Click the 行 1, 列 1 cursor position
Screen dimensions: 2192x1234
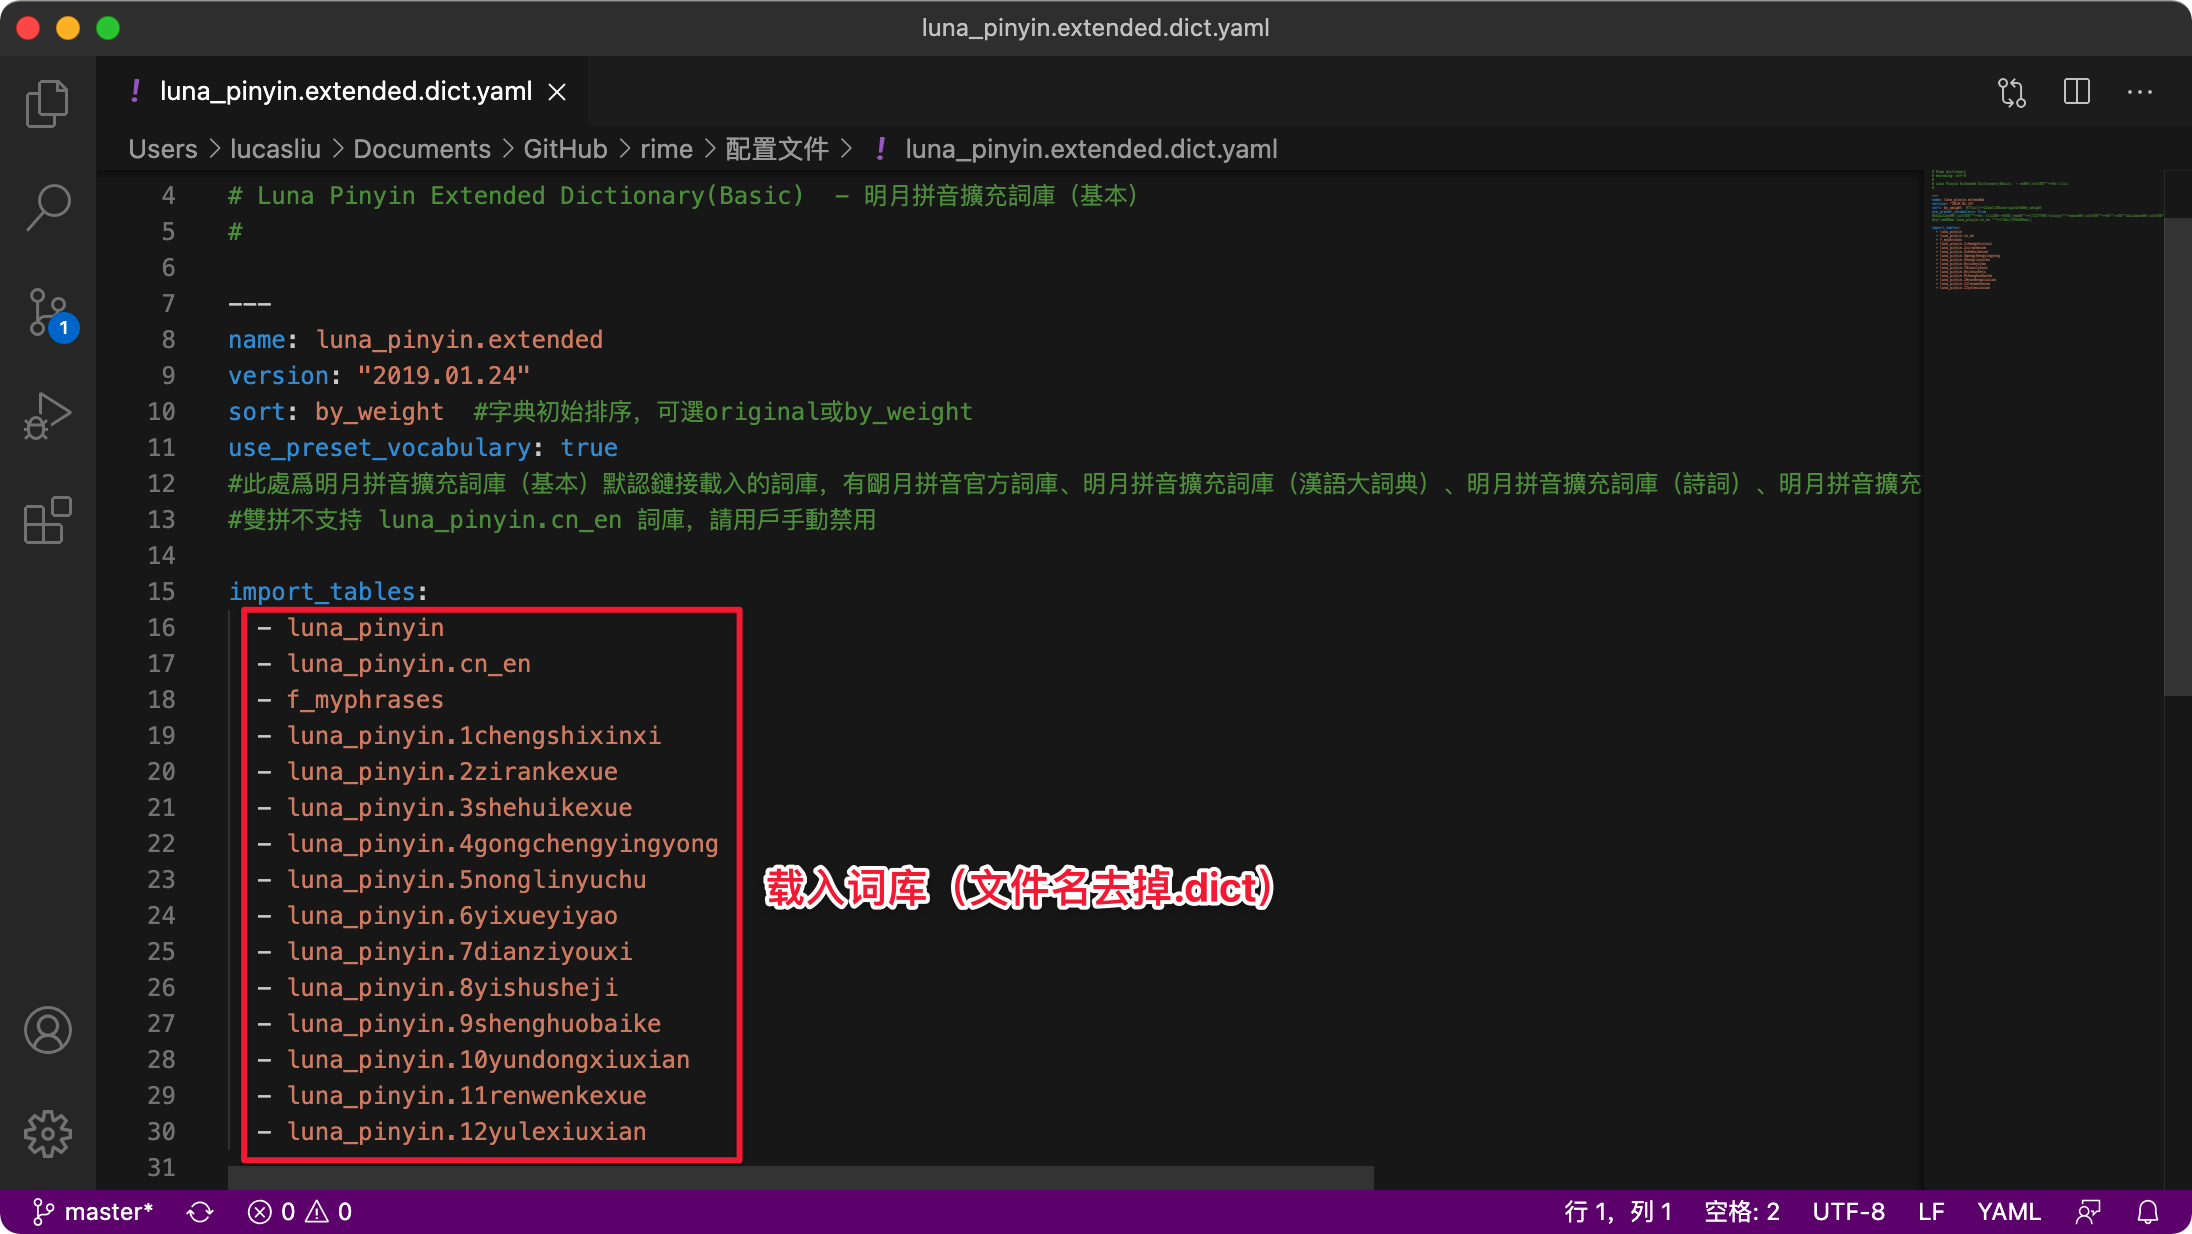(1618, 1212)
